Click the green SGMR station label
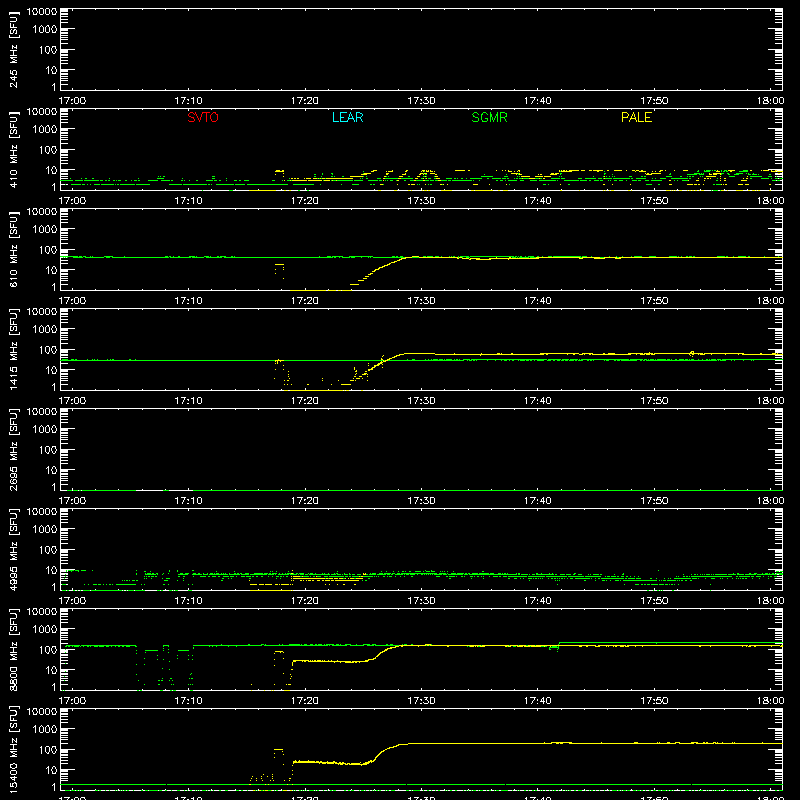This screenshot has height=800, width=800. (489, 117)
